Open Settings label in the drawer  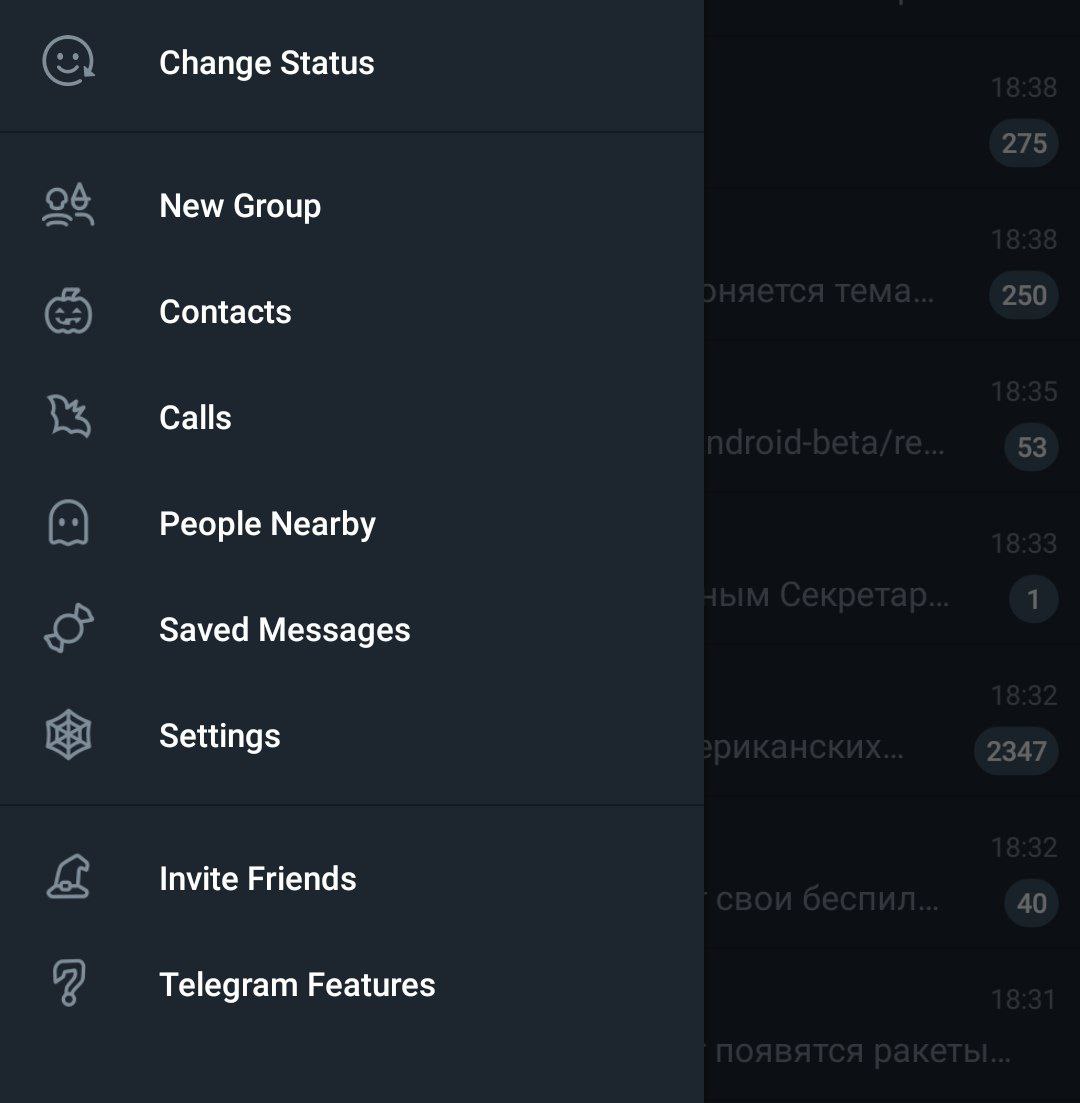point(219,736)
